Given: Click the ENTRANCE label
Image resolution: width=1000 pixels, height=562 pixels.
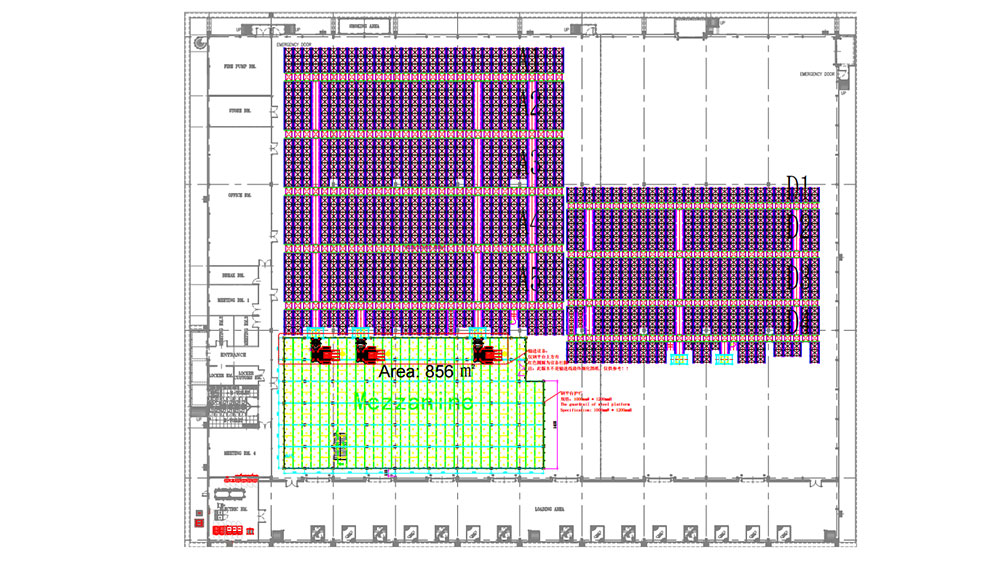Looking at the screenshot, I should tap(233, 355).
